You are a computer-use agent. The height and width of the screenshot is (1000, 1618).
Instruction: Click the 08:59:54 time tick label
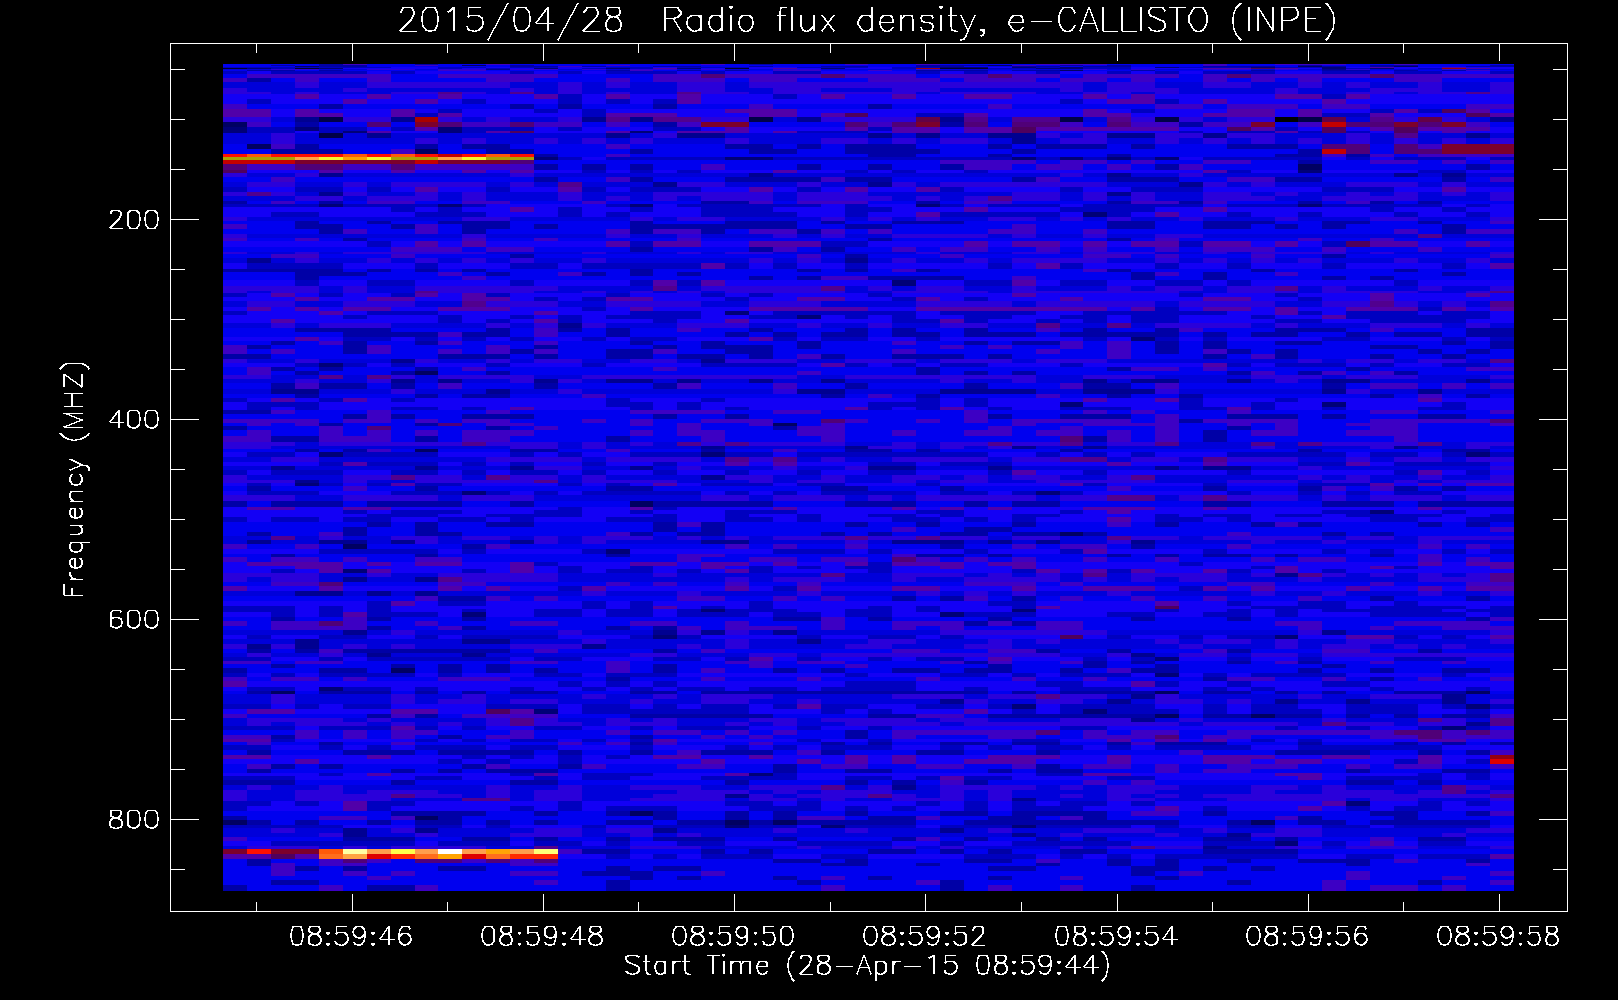click(x=1116, y=937)
